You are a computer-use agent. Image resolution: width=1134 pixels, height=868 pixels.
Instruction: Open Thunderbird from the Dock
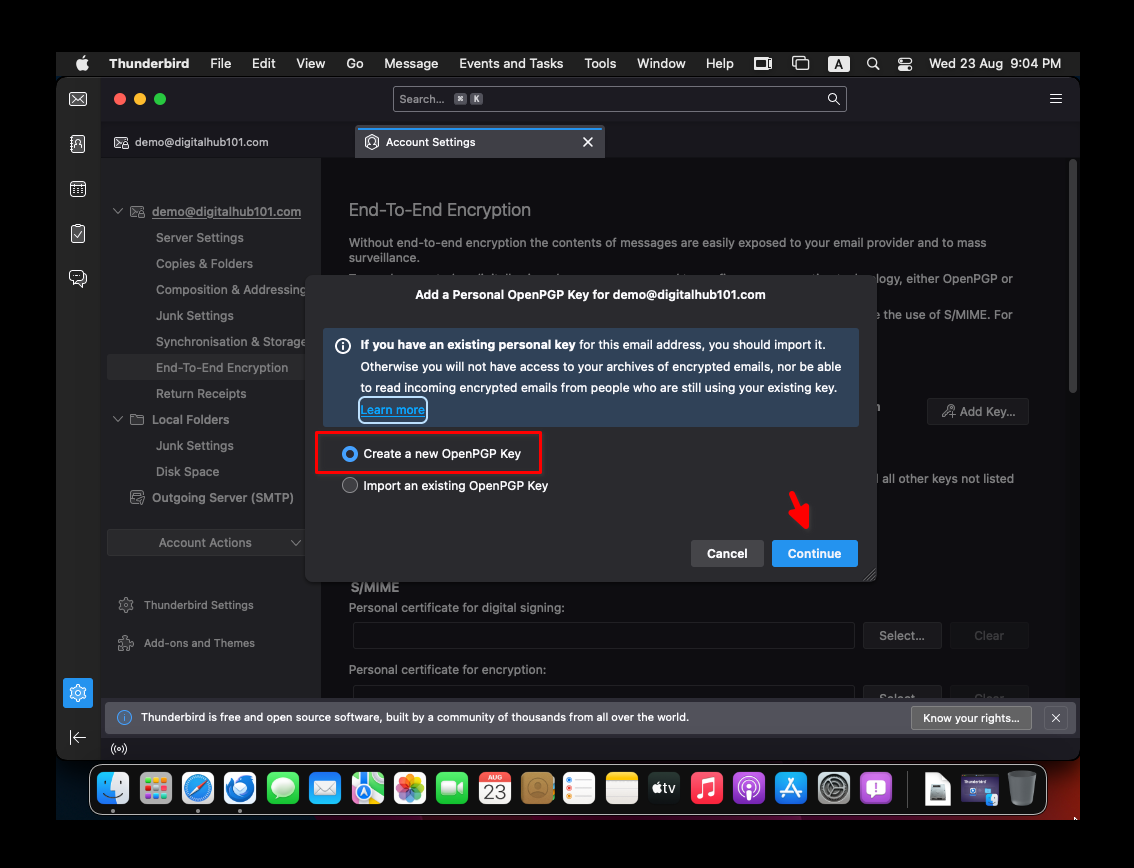point(240,788)
